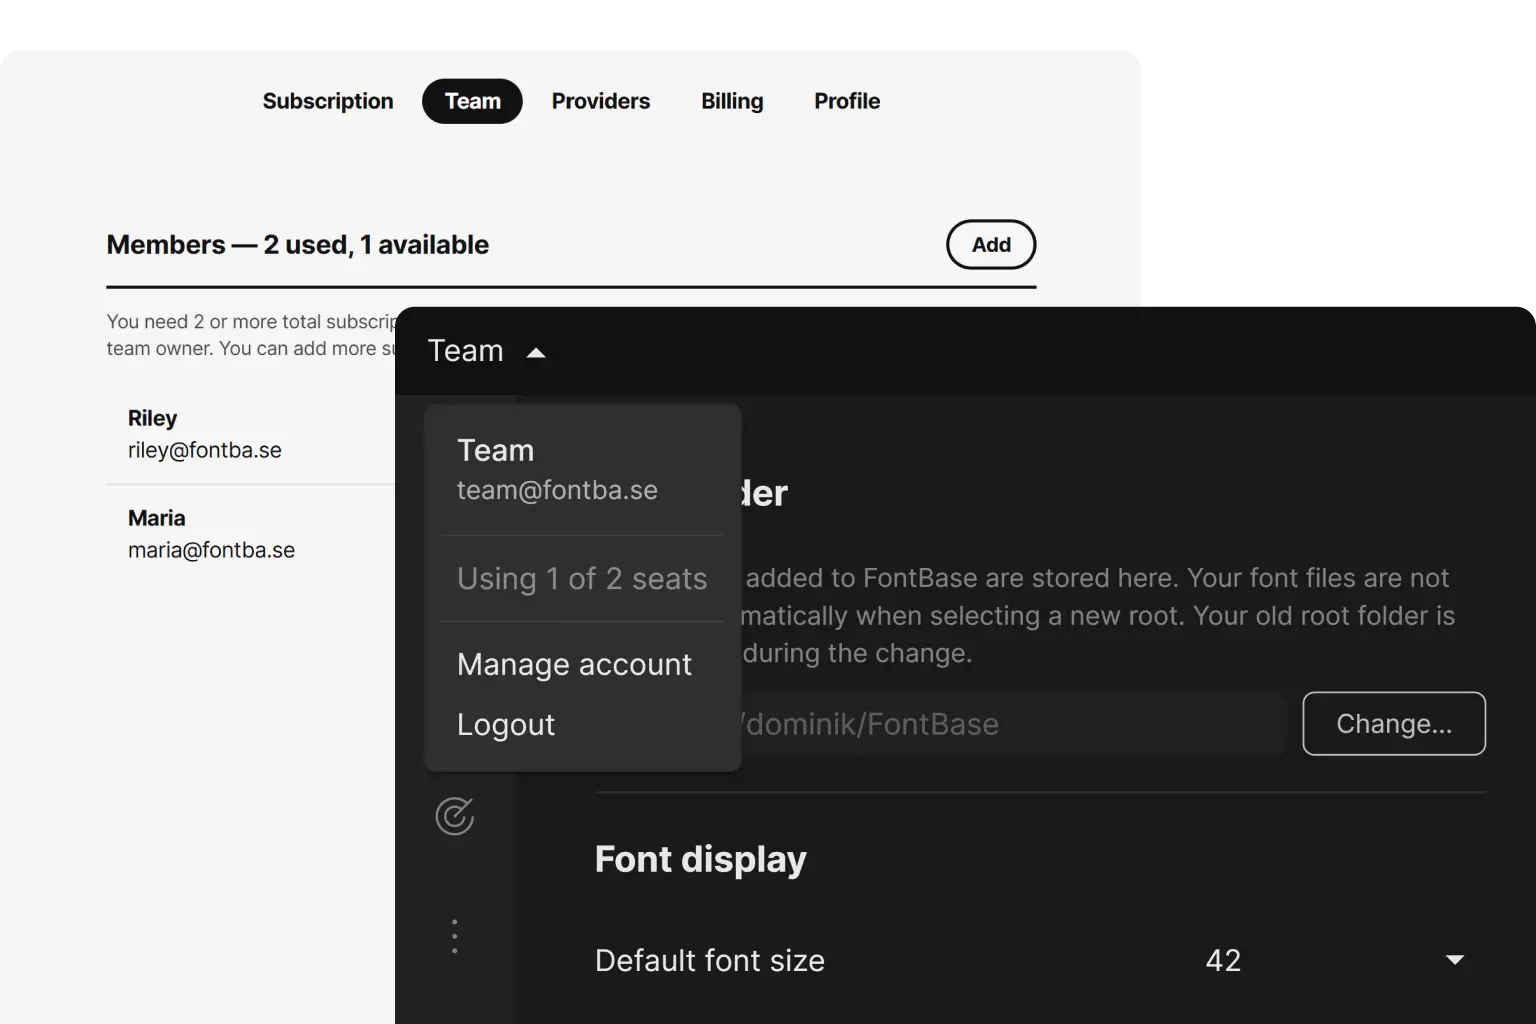Select the Team tab pill
Viewport: 1536px width, 1024px height.
click(472, 101)
